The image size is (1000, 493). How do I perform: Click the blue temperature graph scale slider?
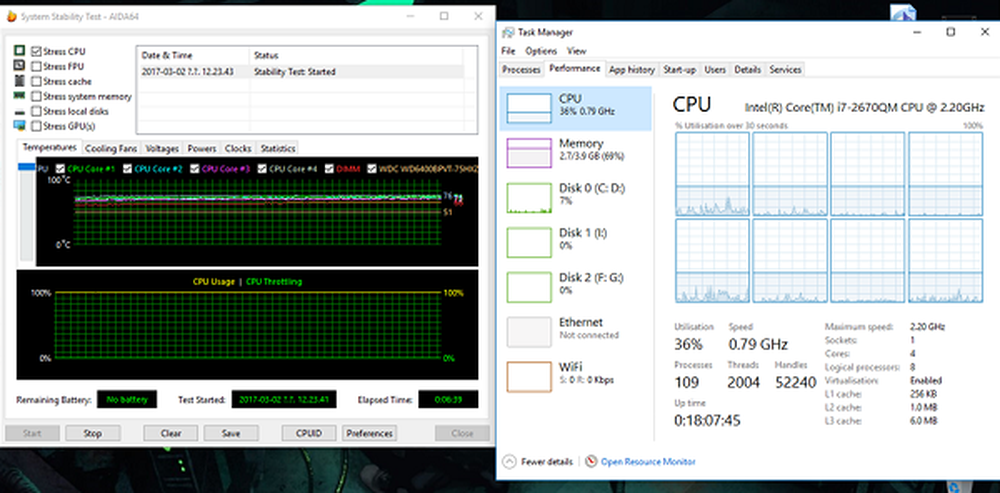click(x=27, y=167)
